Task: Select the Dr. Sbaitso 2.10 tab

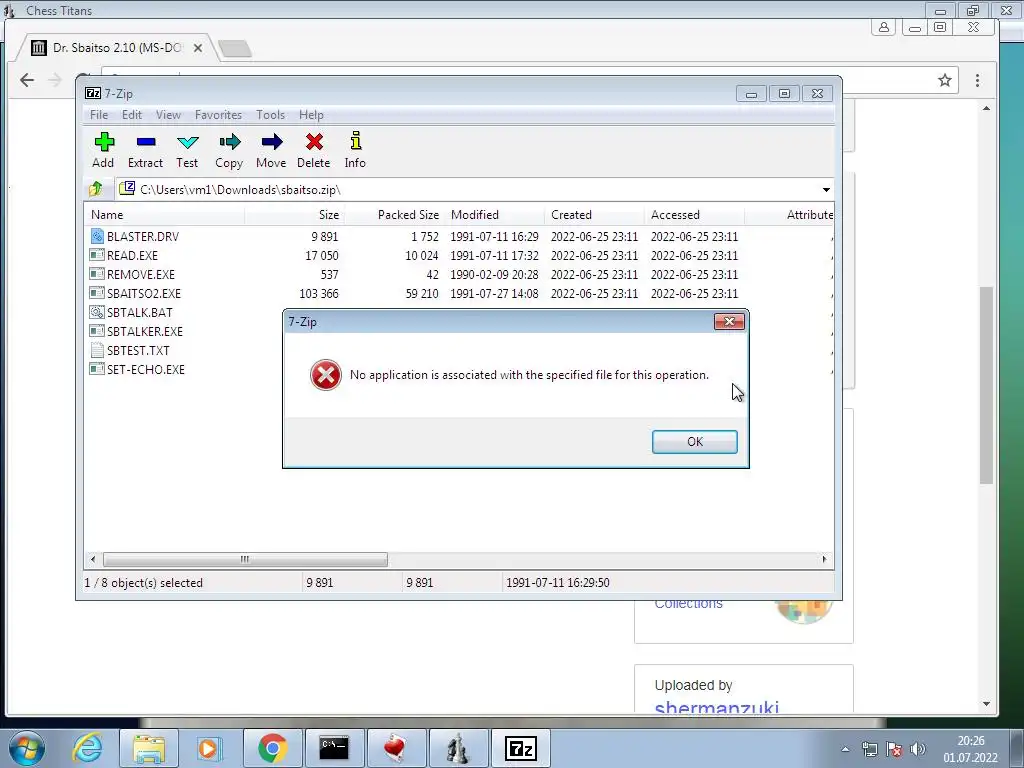Action: [118, 48]
